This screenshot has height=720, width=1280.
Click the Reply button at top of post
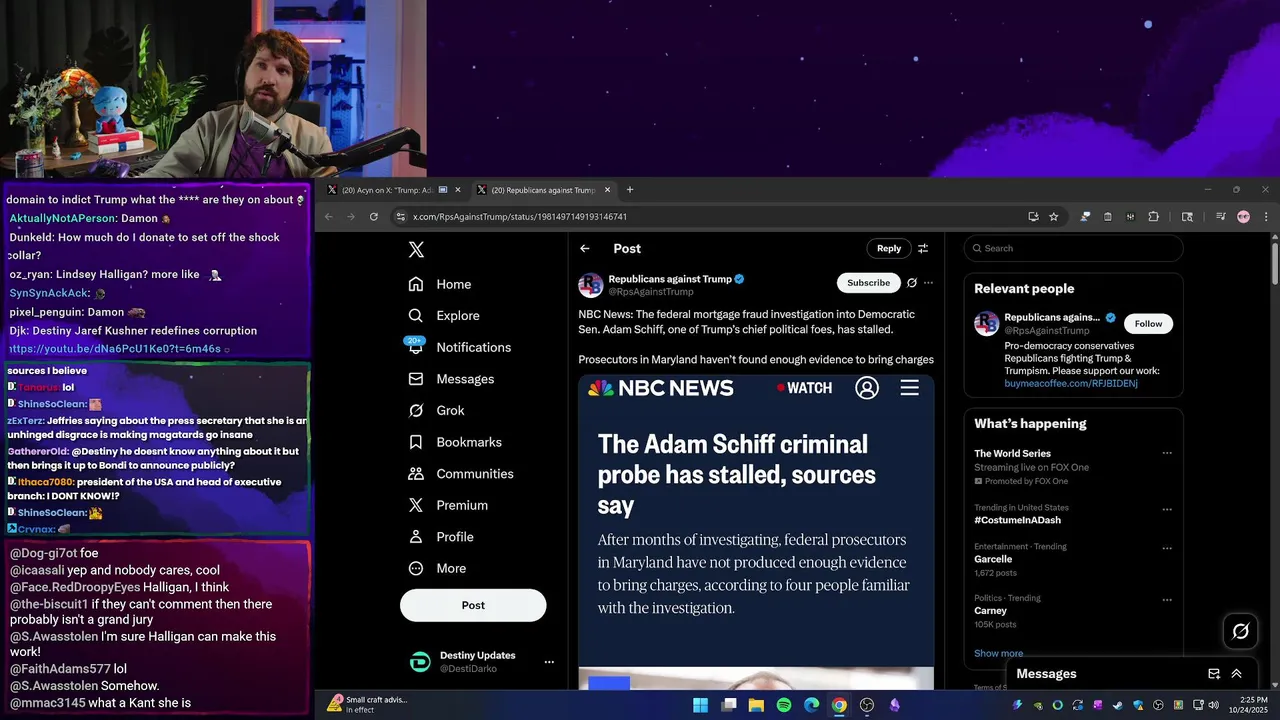(889, 248)
